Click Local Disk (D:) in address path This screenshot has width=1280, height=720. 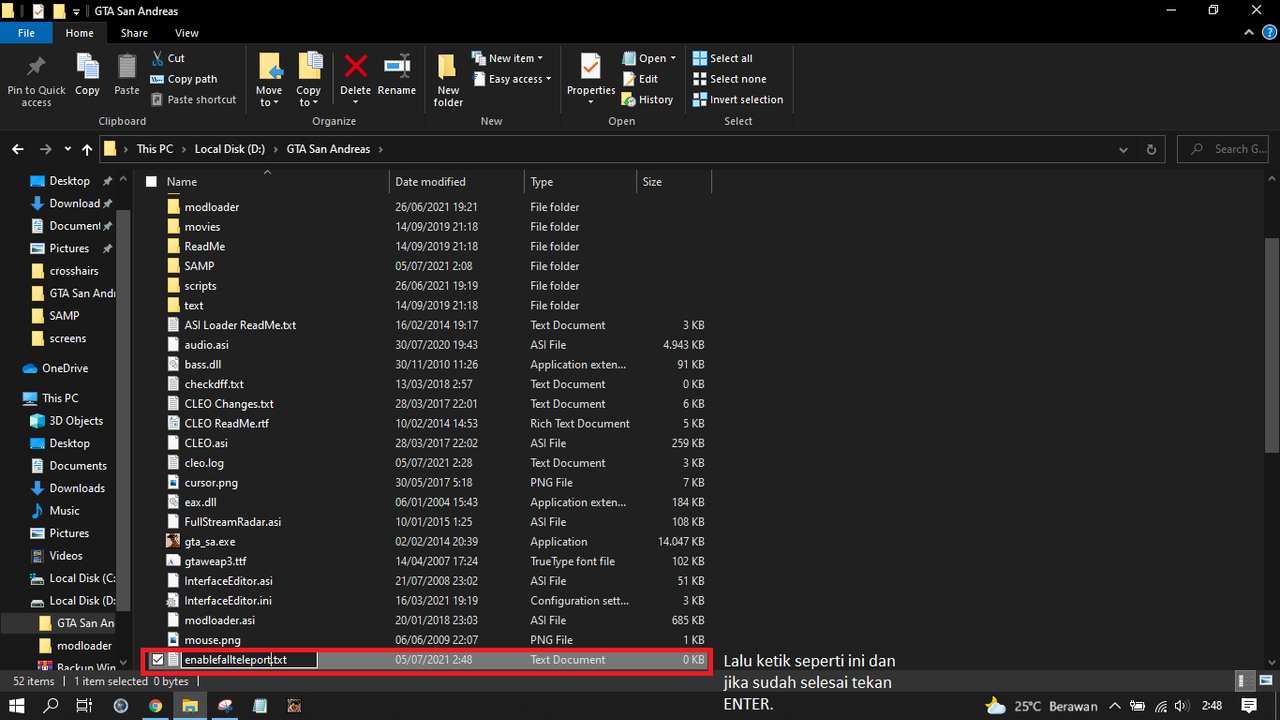click(x=229, y=149)
